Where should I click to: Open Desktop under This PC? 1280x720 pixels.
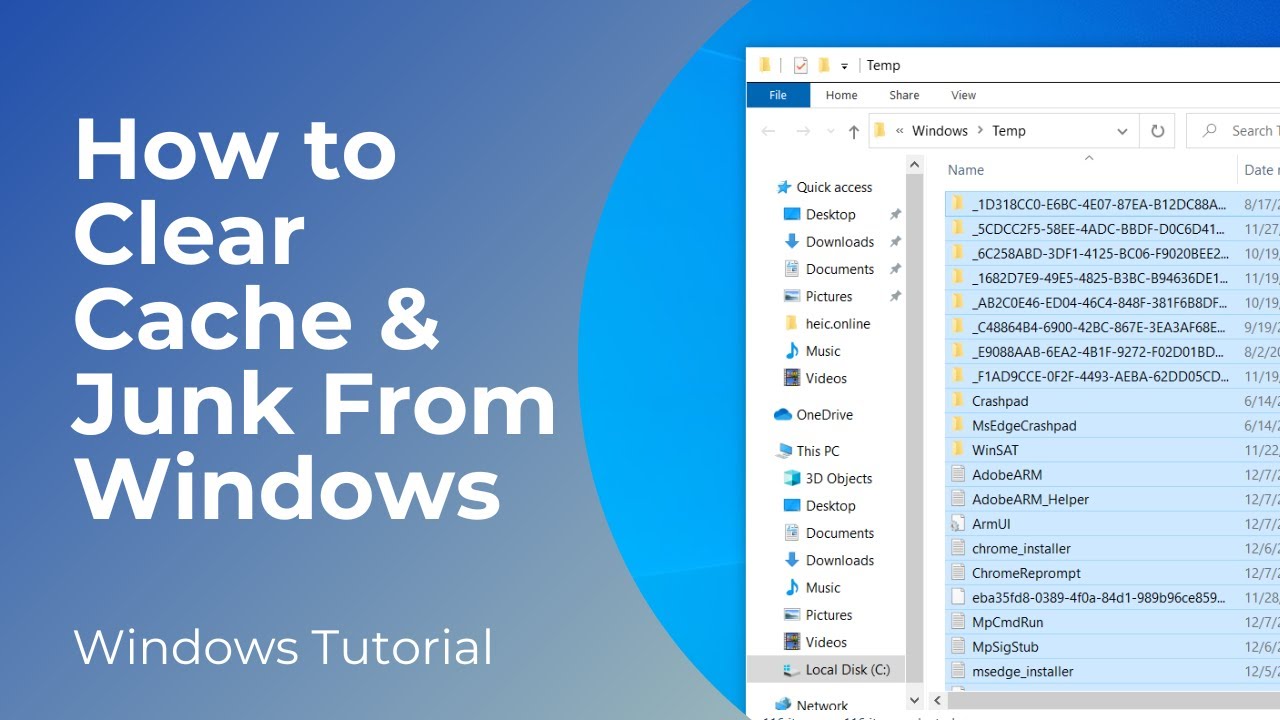(831, 506)
